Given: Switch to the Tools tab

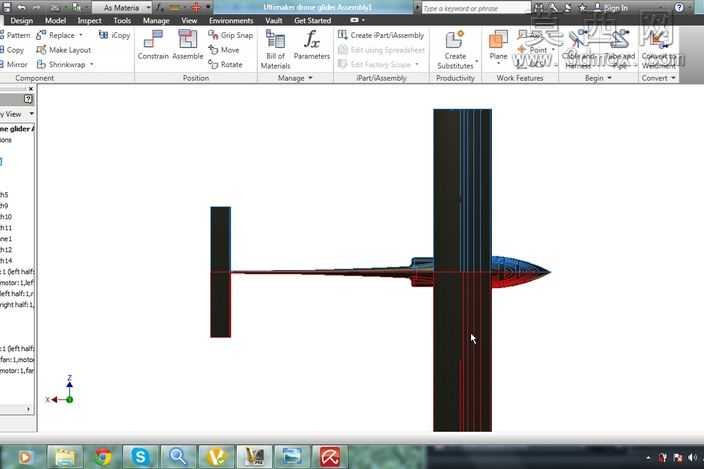Looking at the screenshot, I should pos(122,21).
